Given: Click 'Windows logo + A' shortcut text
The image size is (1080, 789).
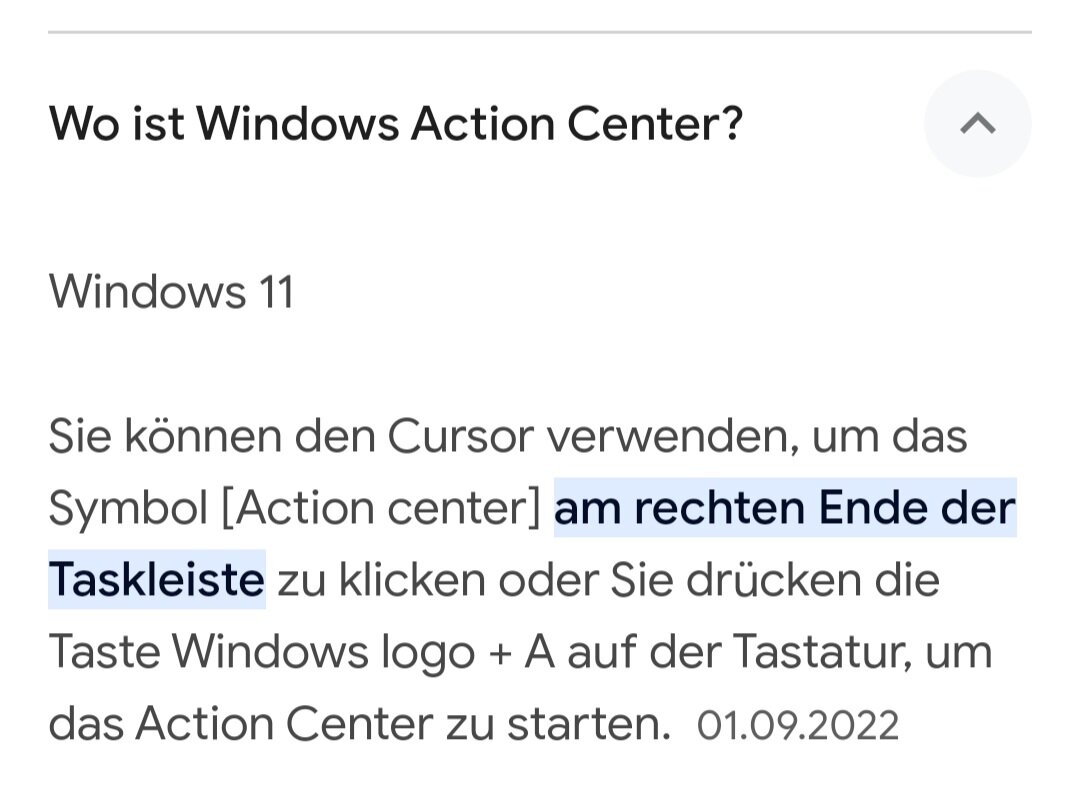Looking at the screenshot, I should [x=363, y=652].
